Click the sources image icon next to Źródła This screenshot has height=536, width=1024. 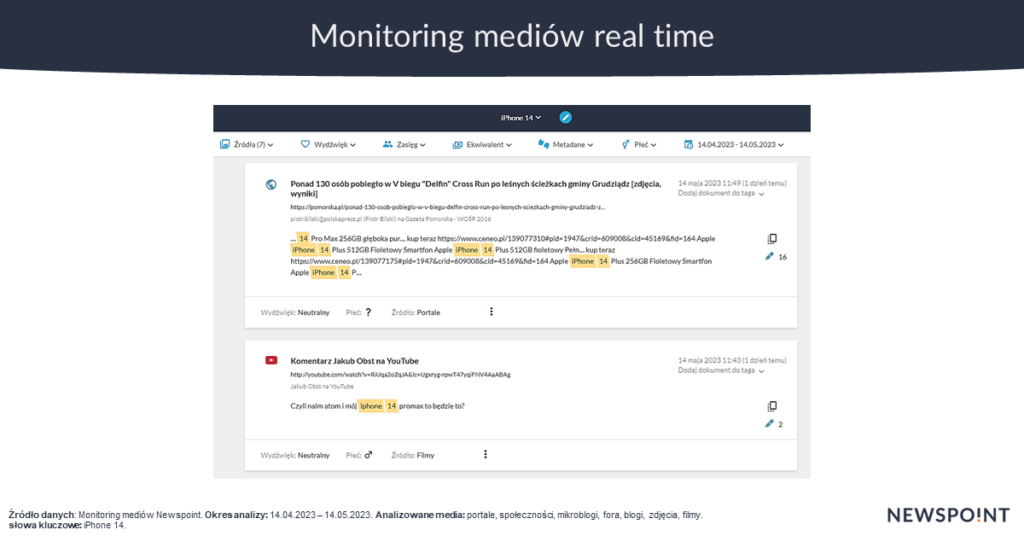coord(225,144)
